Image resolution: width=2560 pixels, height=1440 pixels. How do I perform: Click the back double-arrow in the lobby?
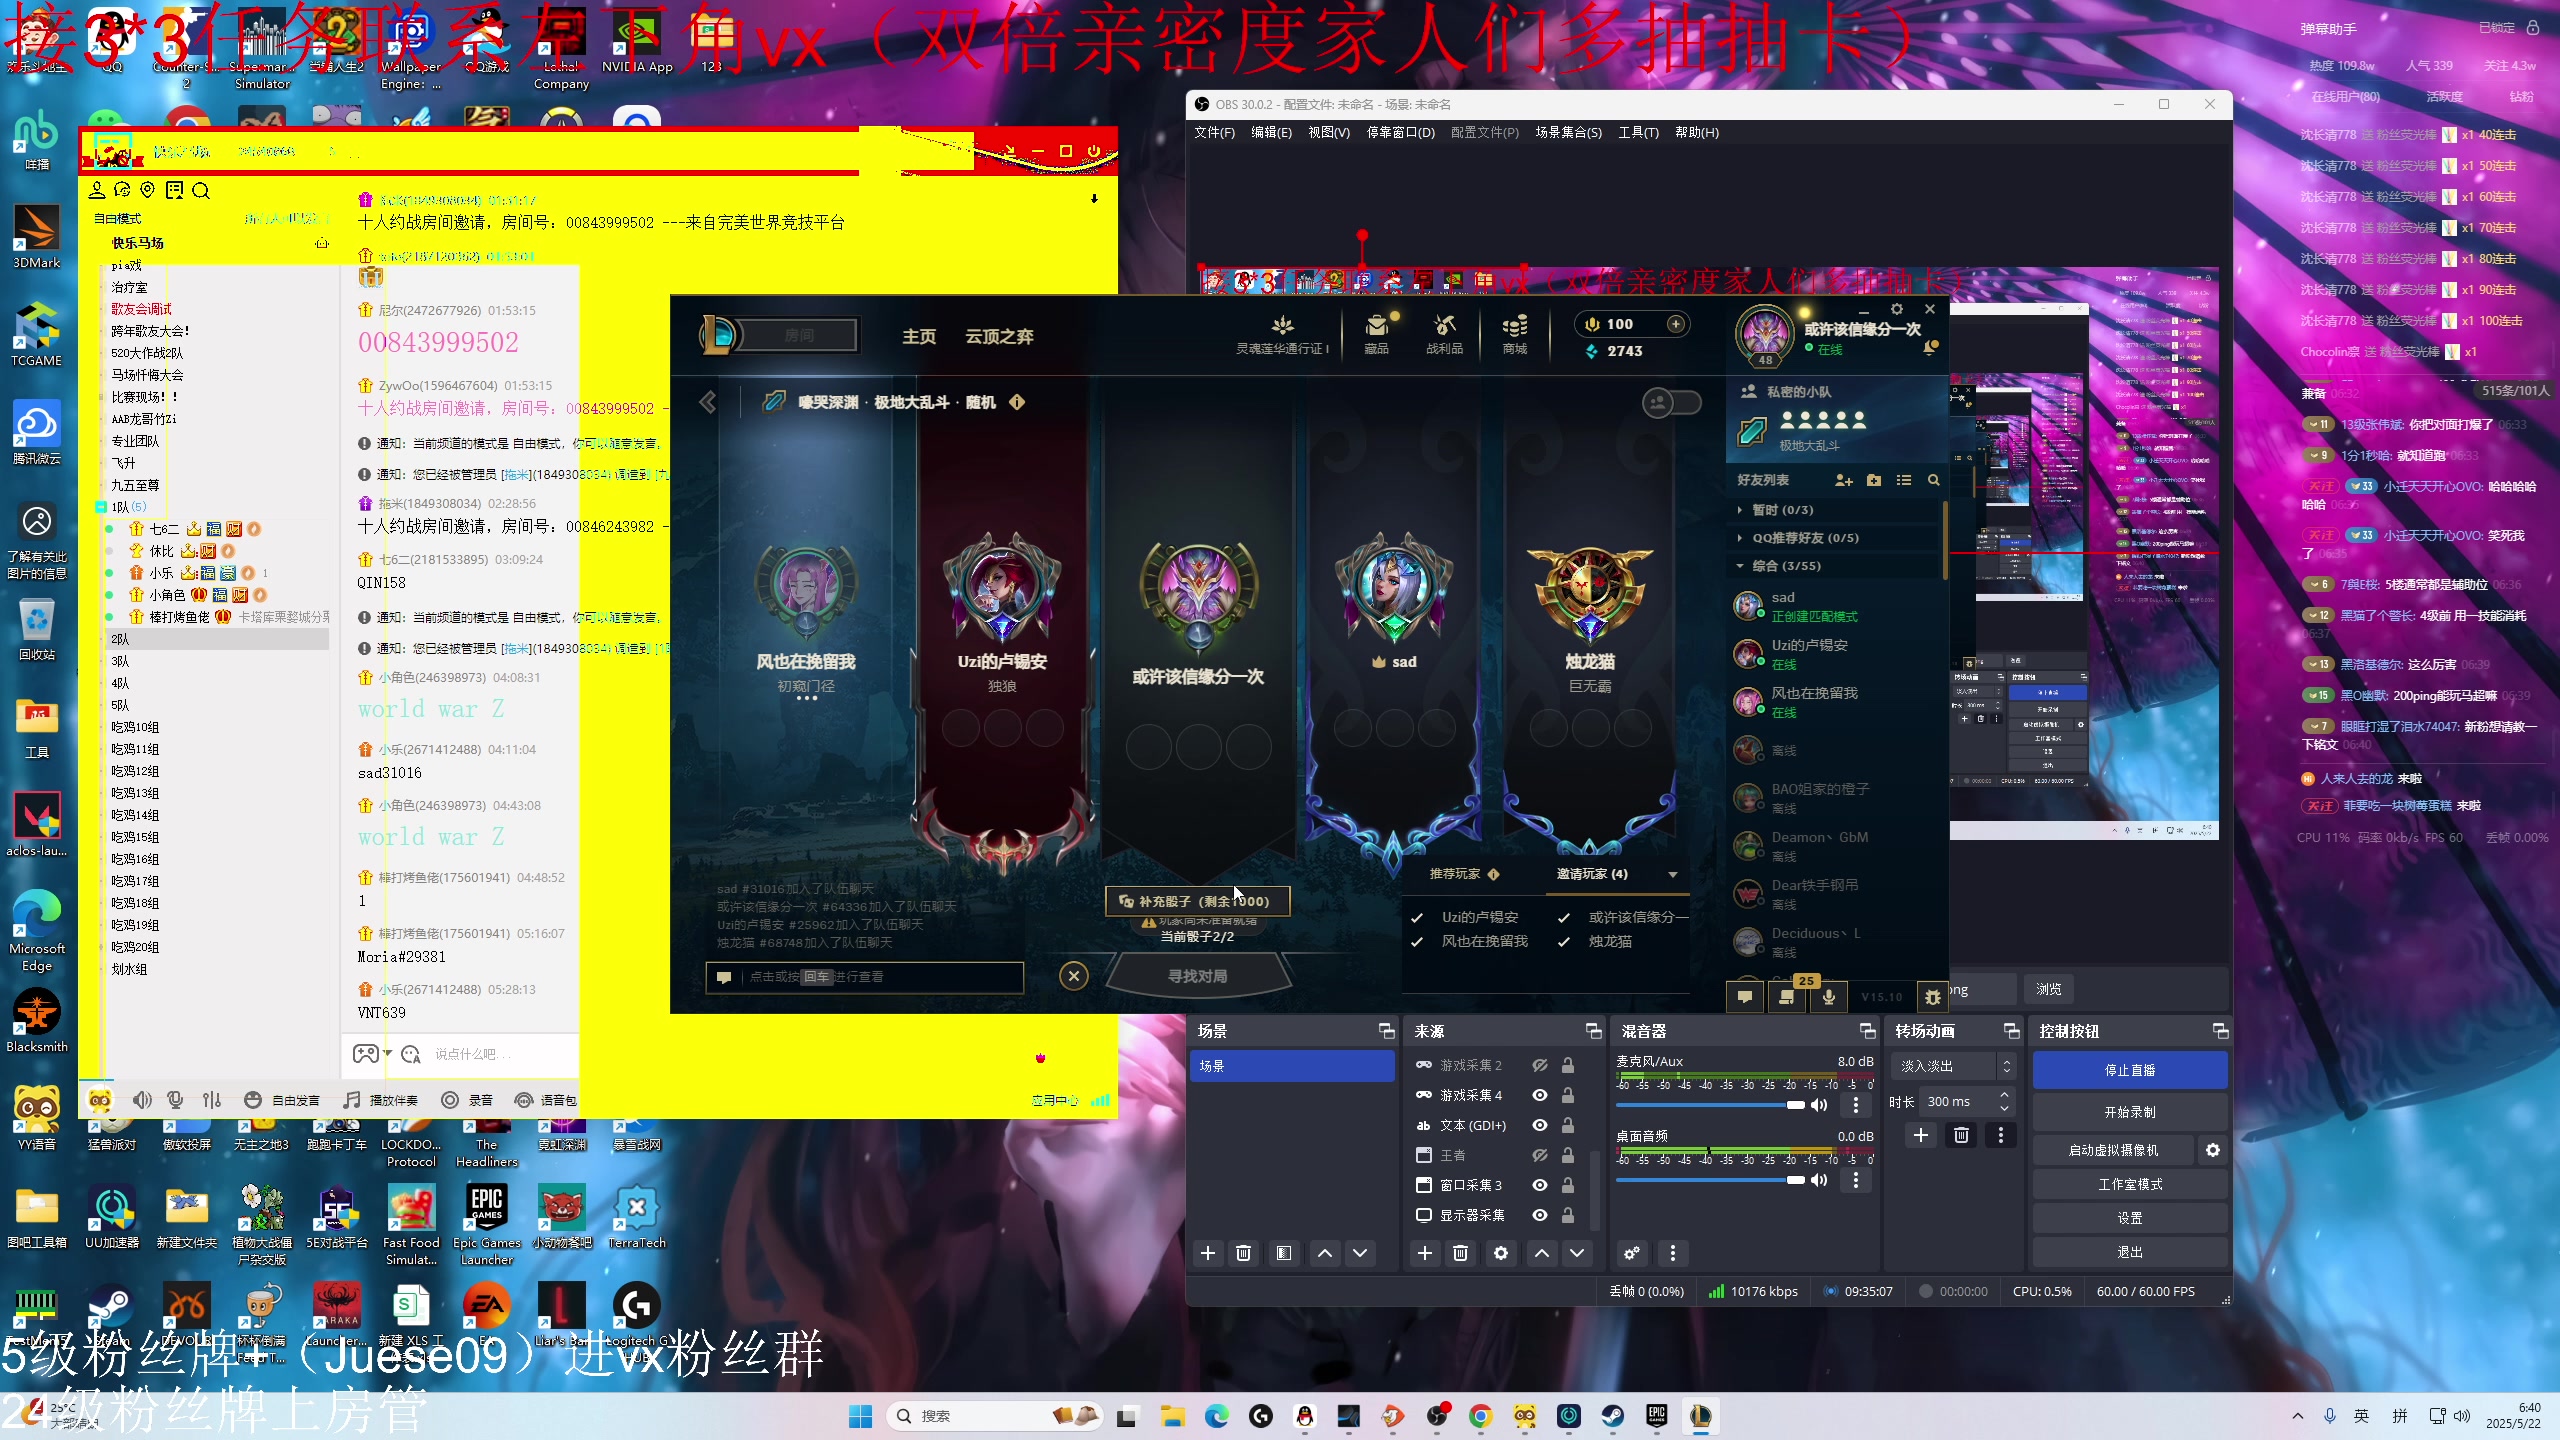708,402
